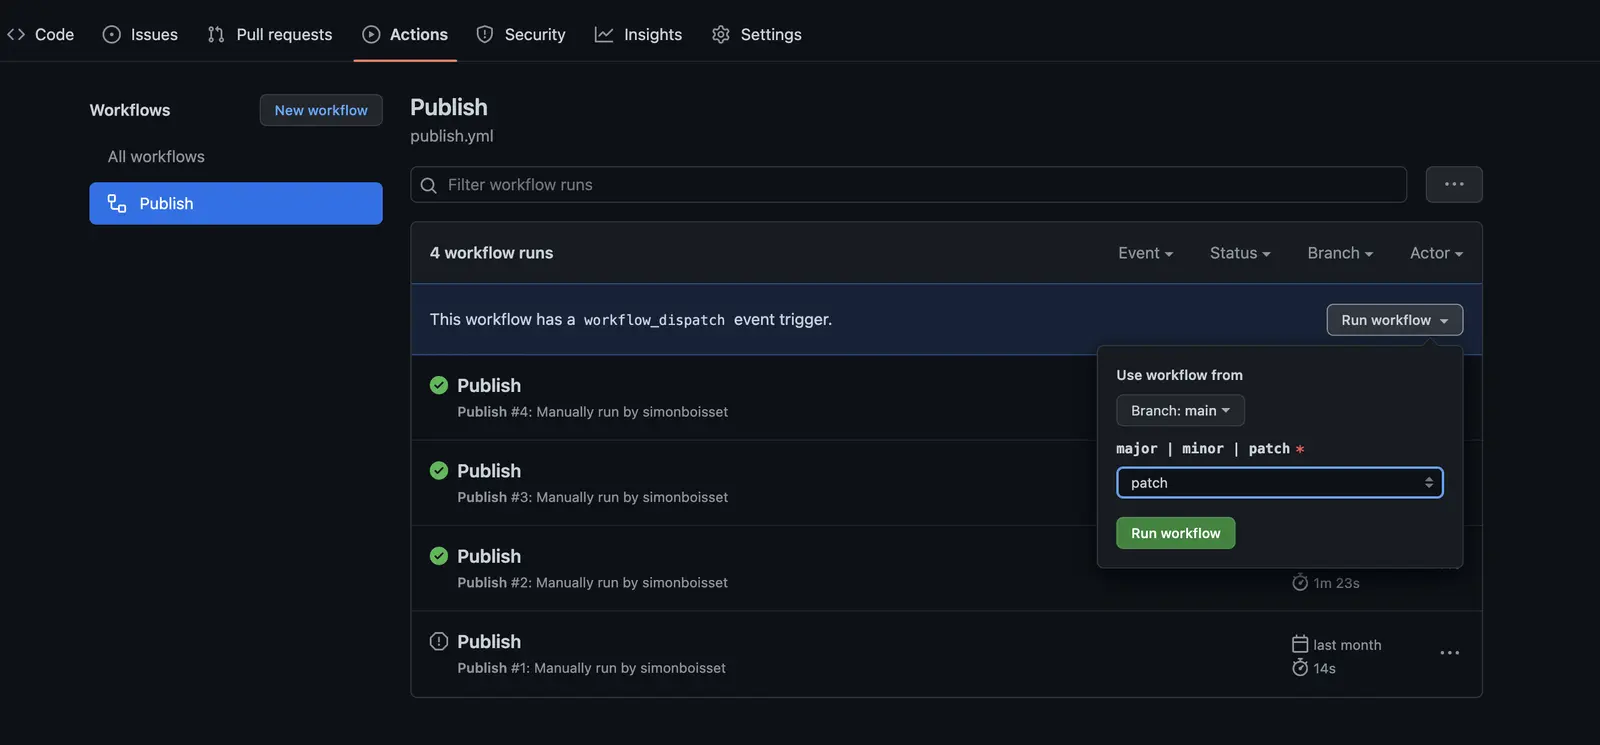
Task: Switch to the Insights tab
Action: pyautogui.click(x=639, y=34)
